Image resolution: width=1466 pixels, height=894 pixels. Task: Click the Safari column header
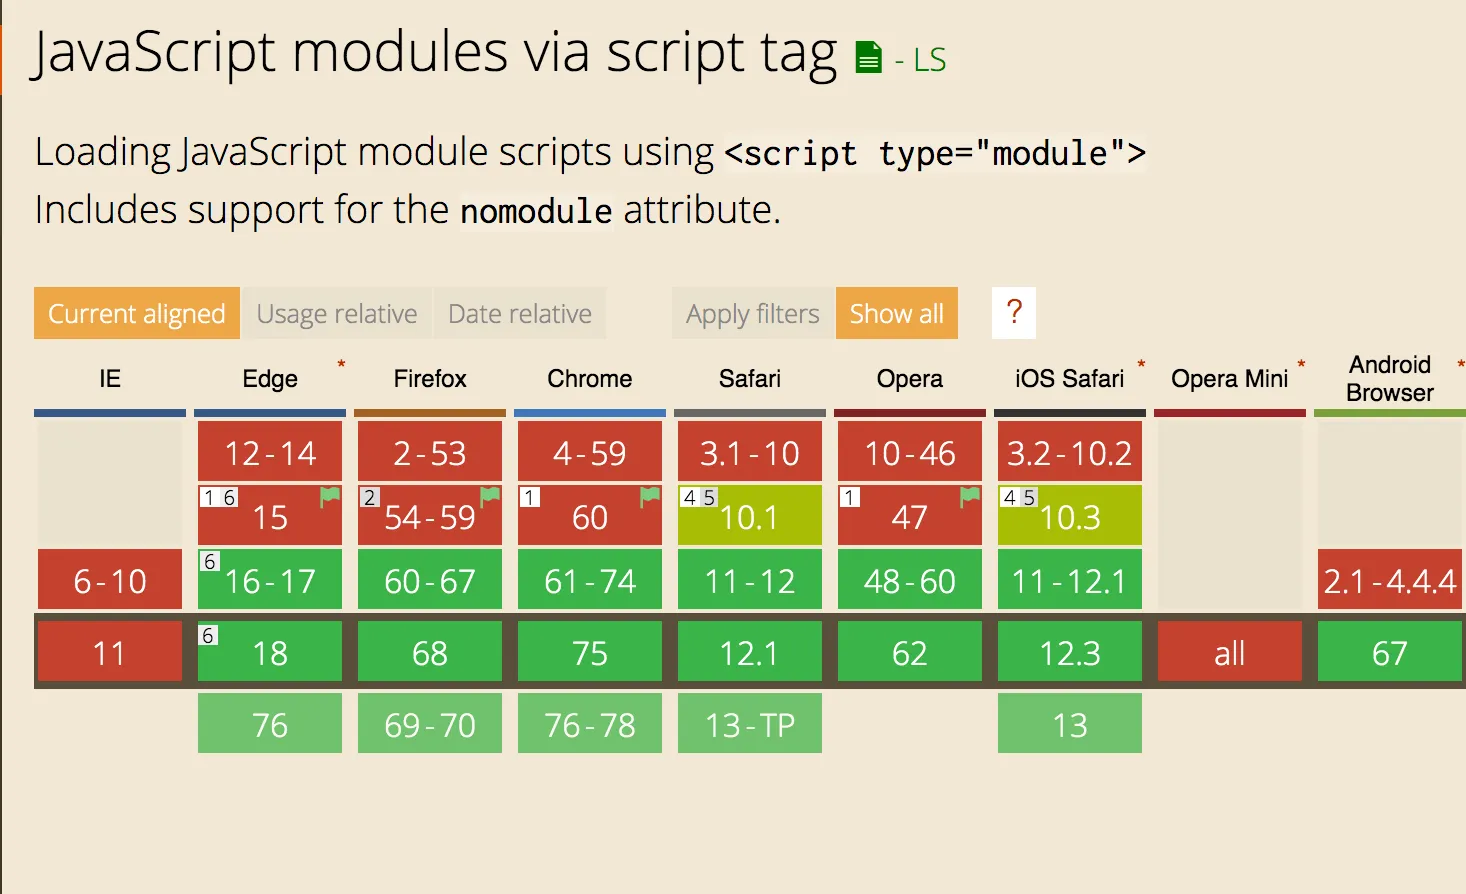point(750,379)
